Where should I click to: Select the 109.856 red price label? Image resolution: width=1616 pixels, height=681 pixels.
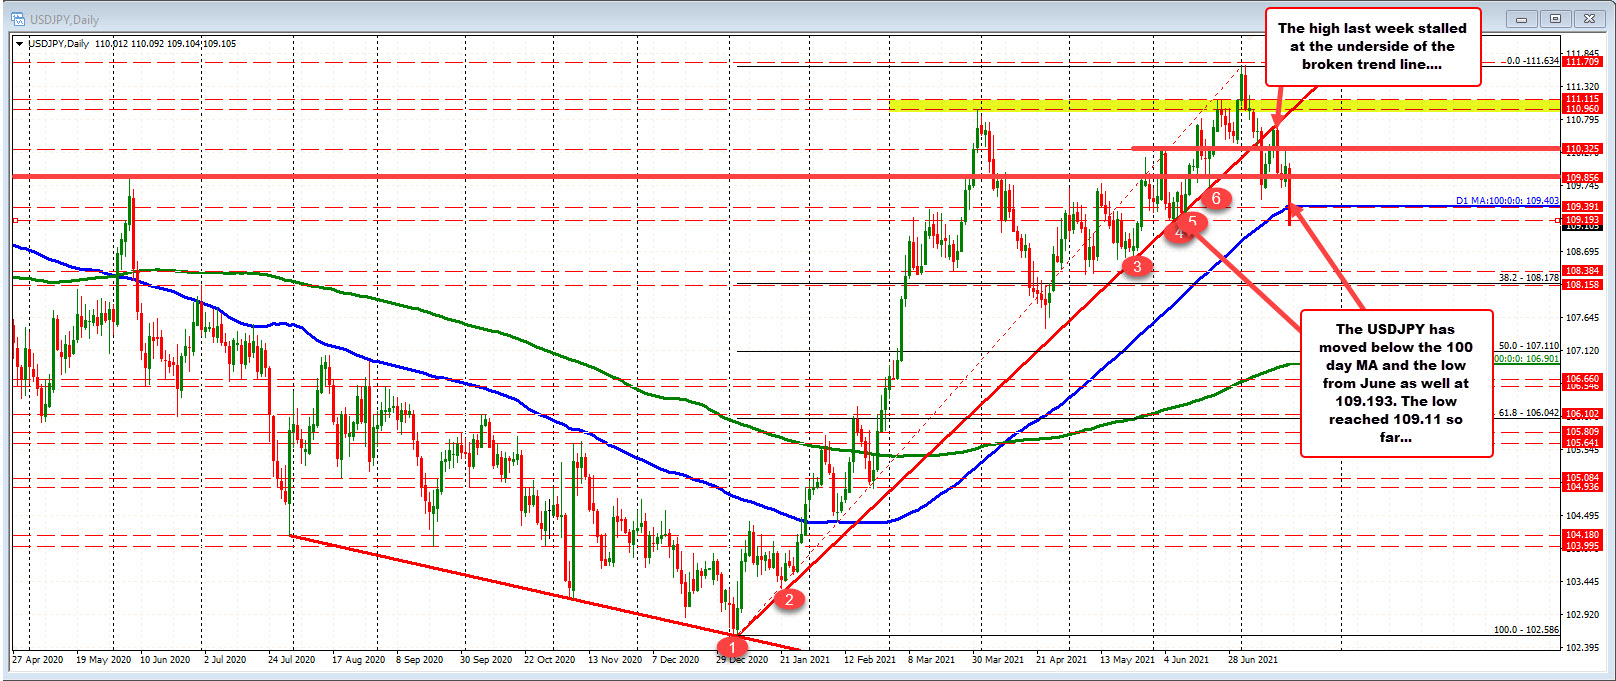coord(1583,178)
